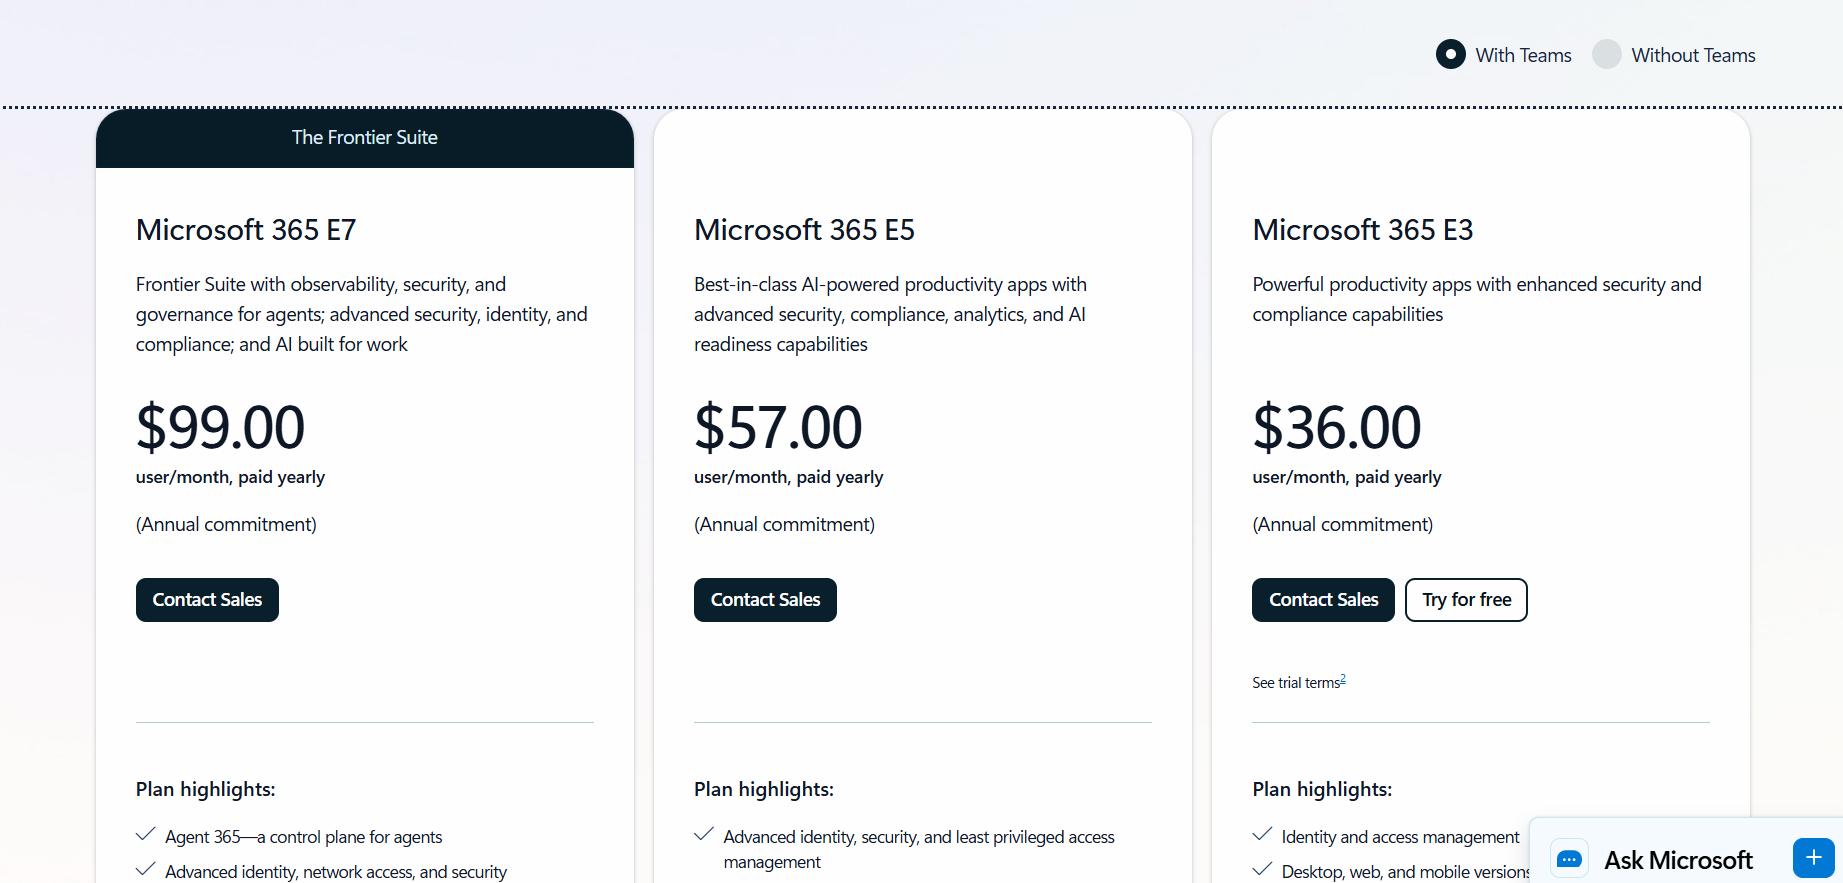Click Try for free for E3
Screen dimensions: 1843x883
pos(1466,600)
